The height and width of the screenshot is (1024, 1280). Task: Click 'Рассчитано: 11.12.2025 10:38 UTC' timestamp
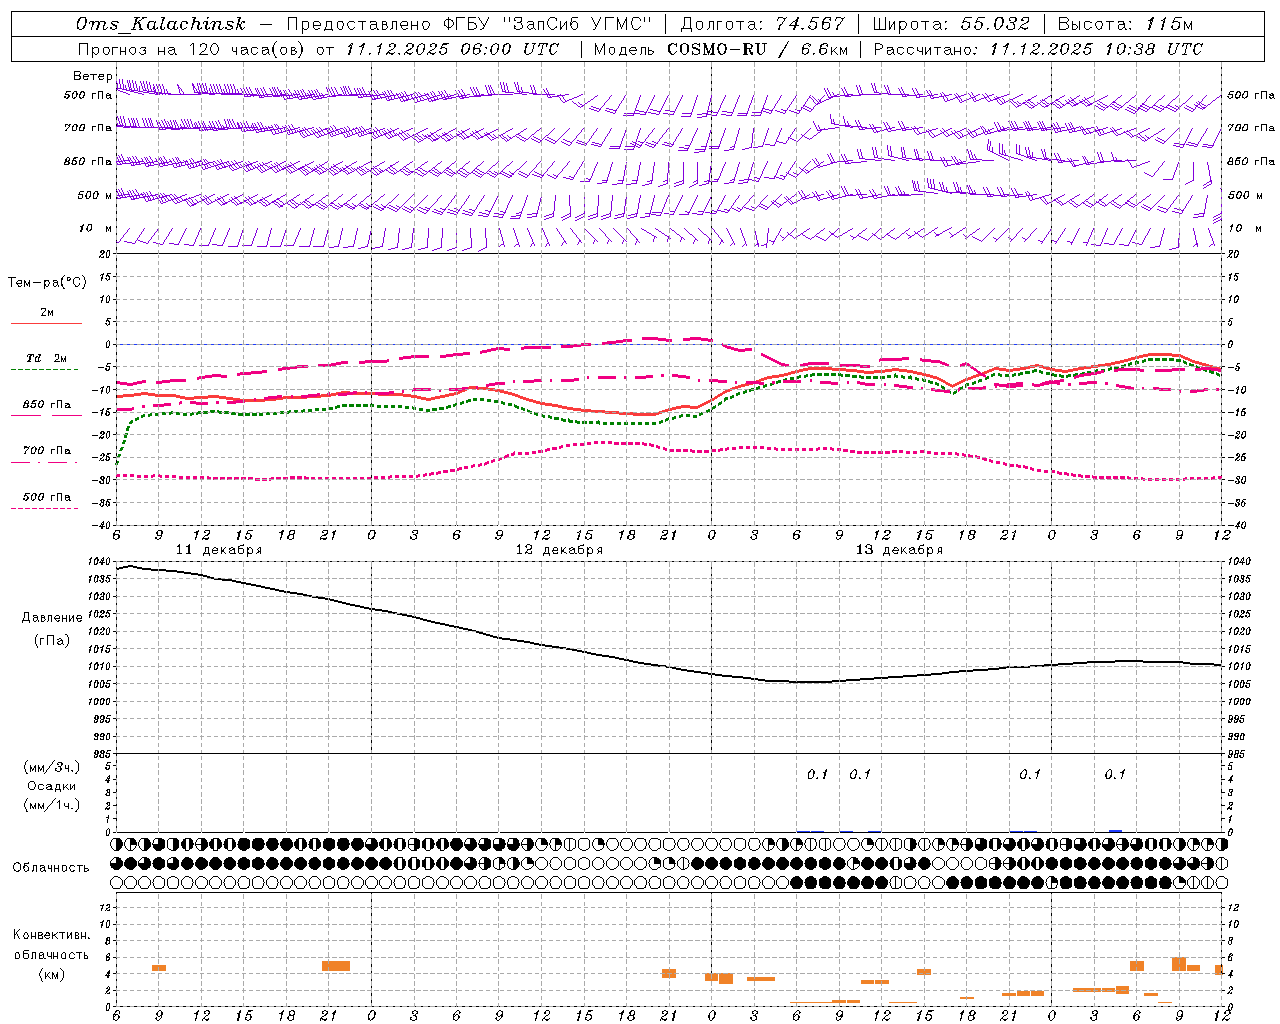(1038, 49)
